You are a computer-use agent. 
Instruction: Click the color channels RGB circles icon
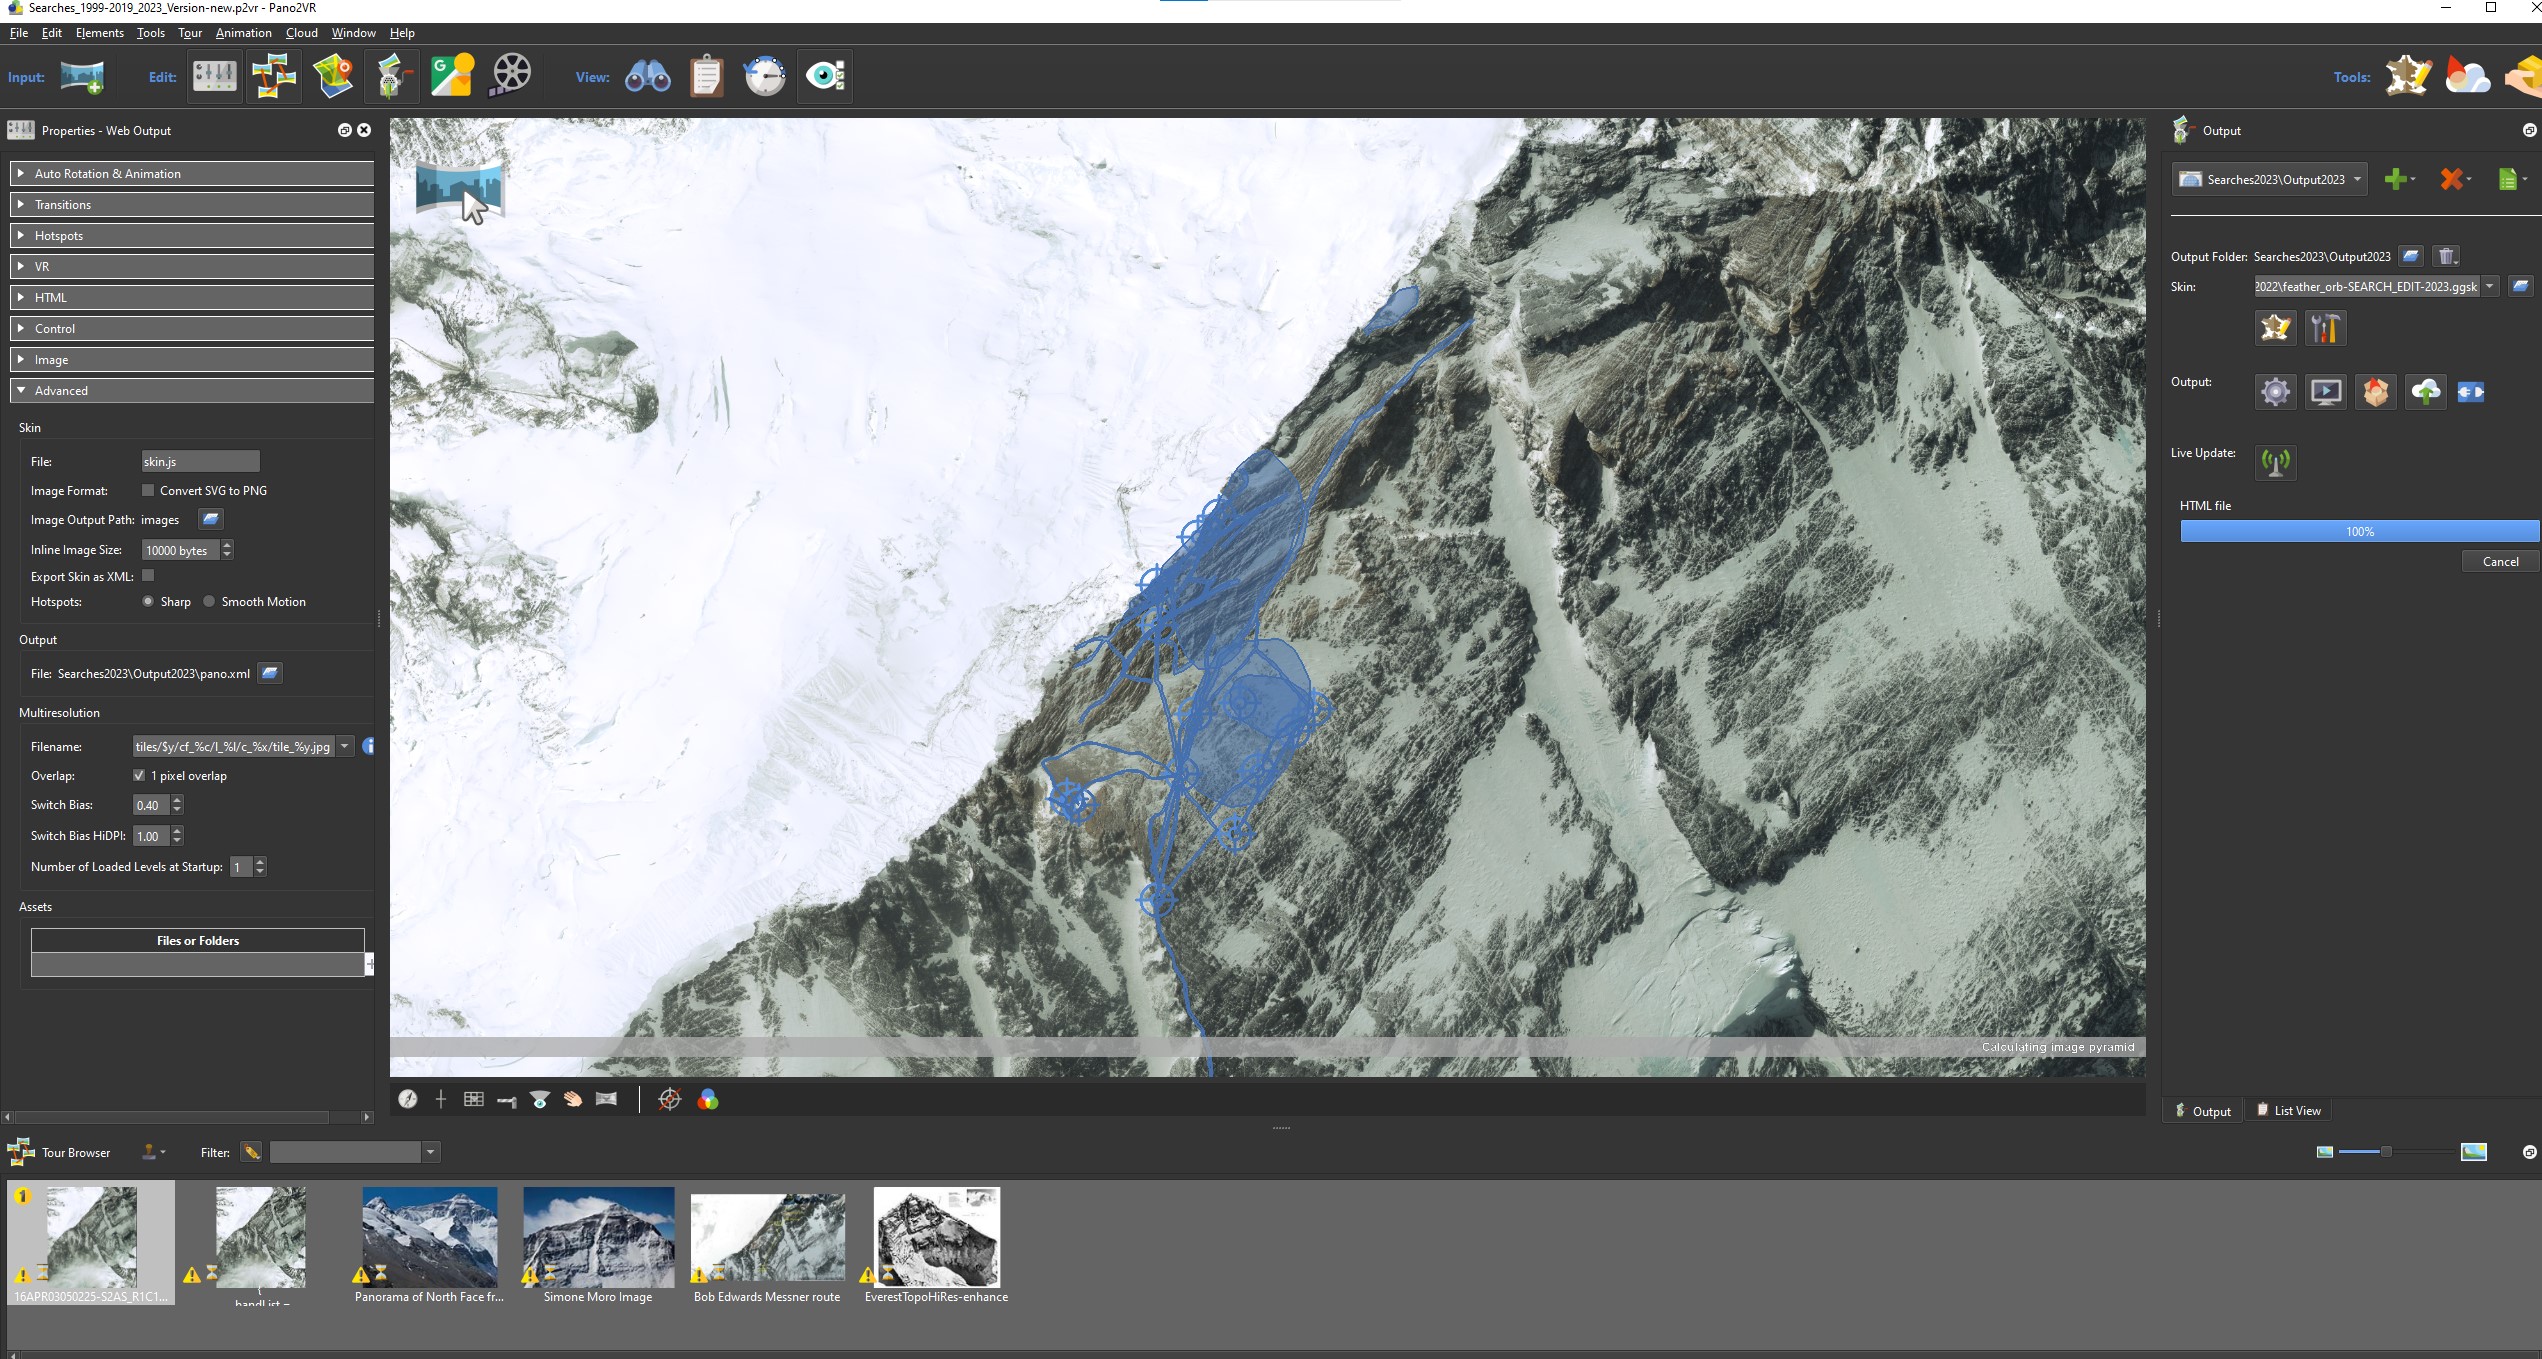click(708, 1099)
